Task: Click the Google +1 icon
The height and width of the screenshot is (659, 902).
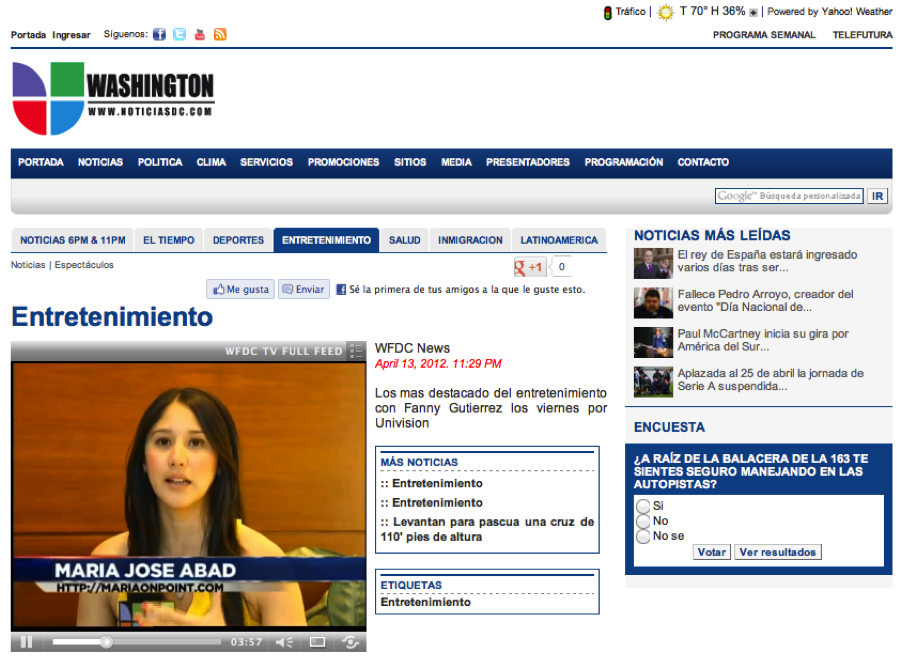Action: 529,267
